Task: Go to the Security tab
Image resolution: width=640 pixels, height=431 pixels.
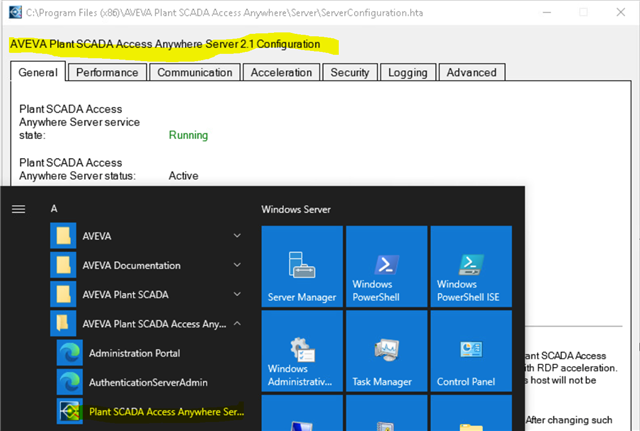Action: [350, 72]
